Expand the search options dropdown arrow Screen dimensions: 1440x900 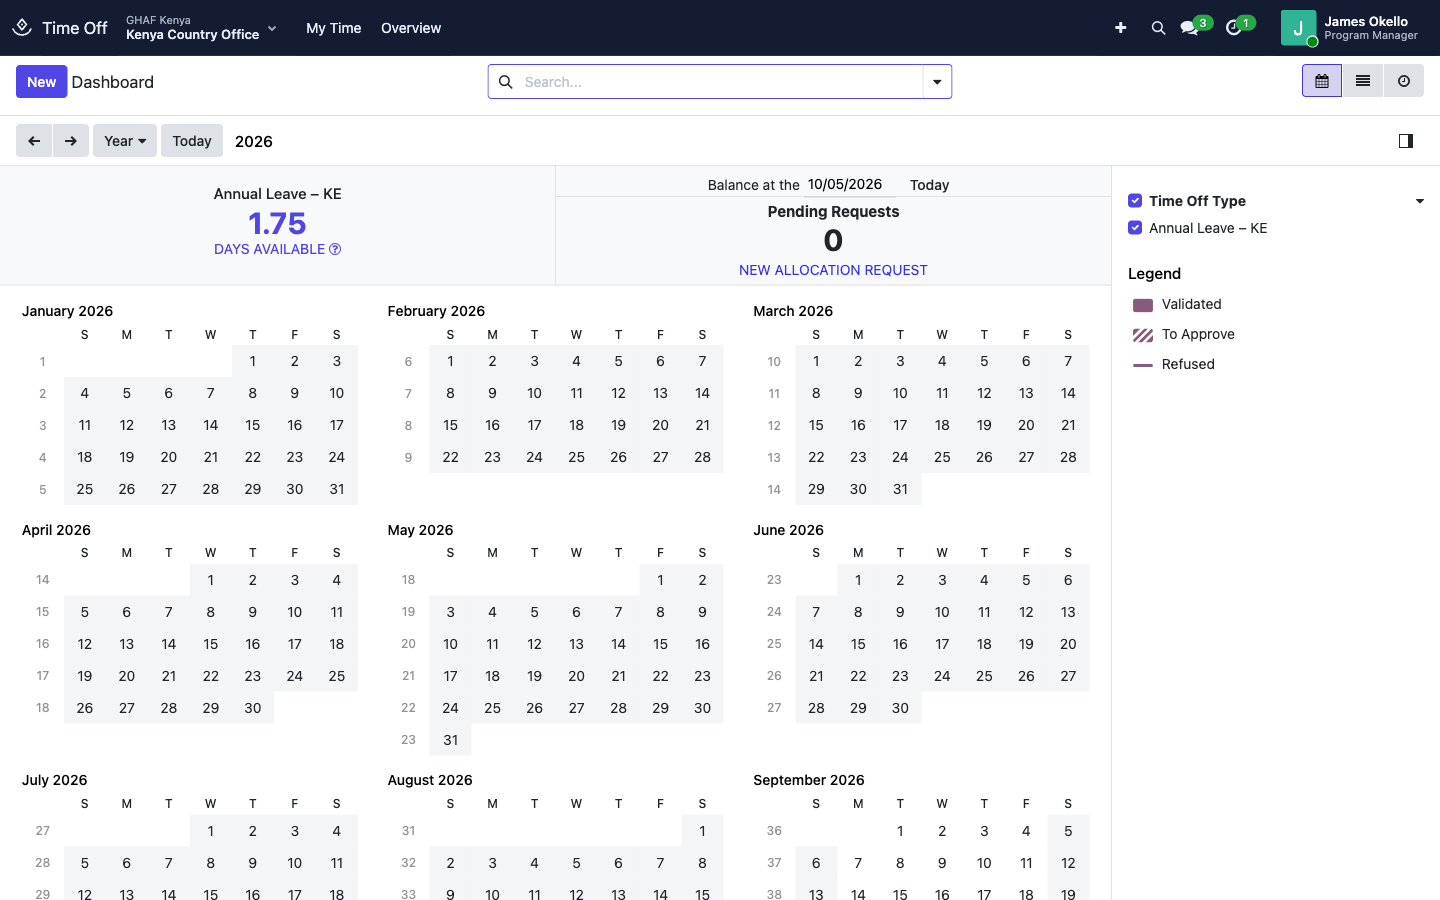tap(937, 82)
